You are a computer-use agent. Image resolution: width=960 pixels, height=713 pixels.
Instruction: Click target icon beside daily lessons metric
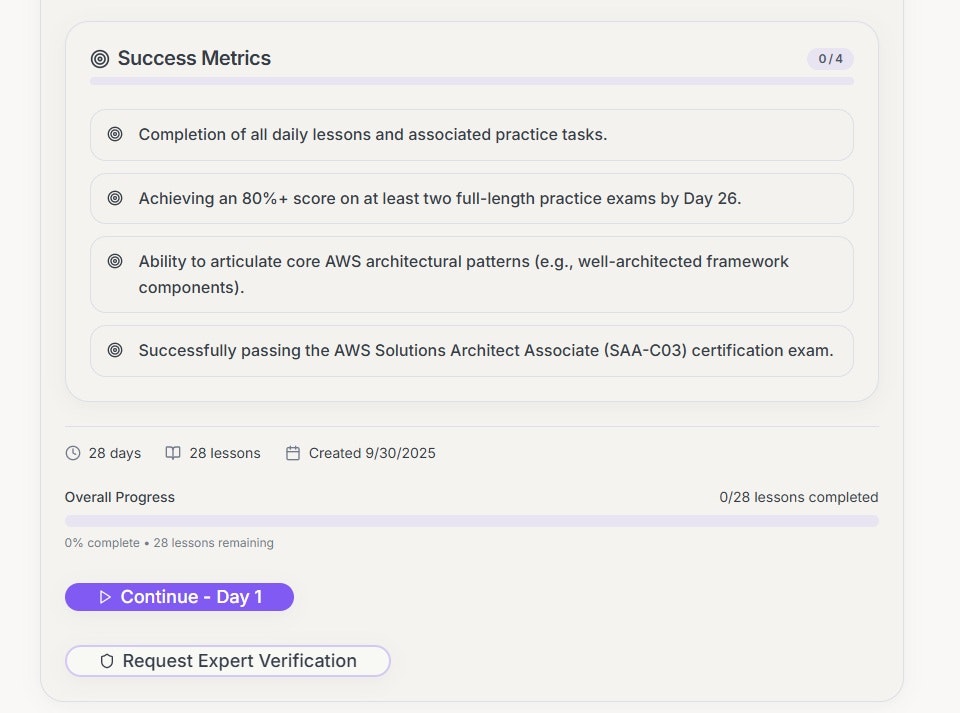115,134
